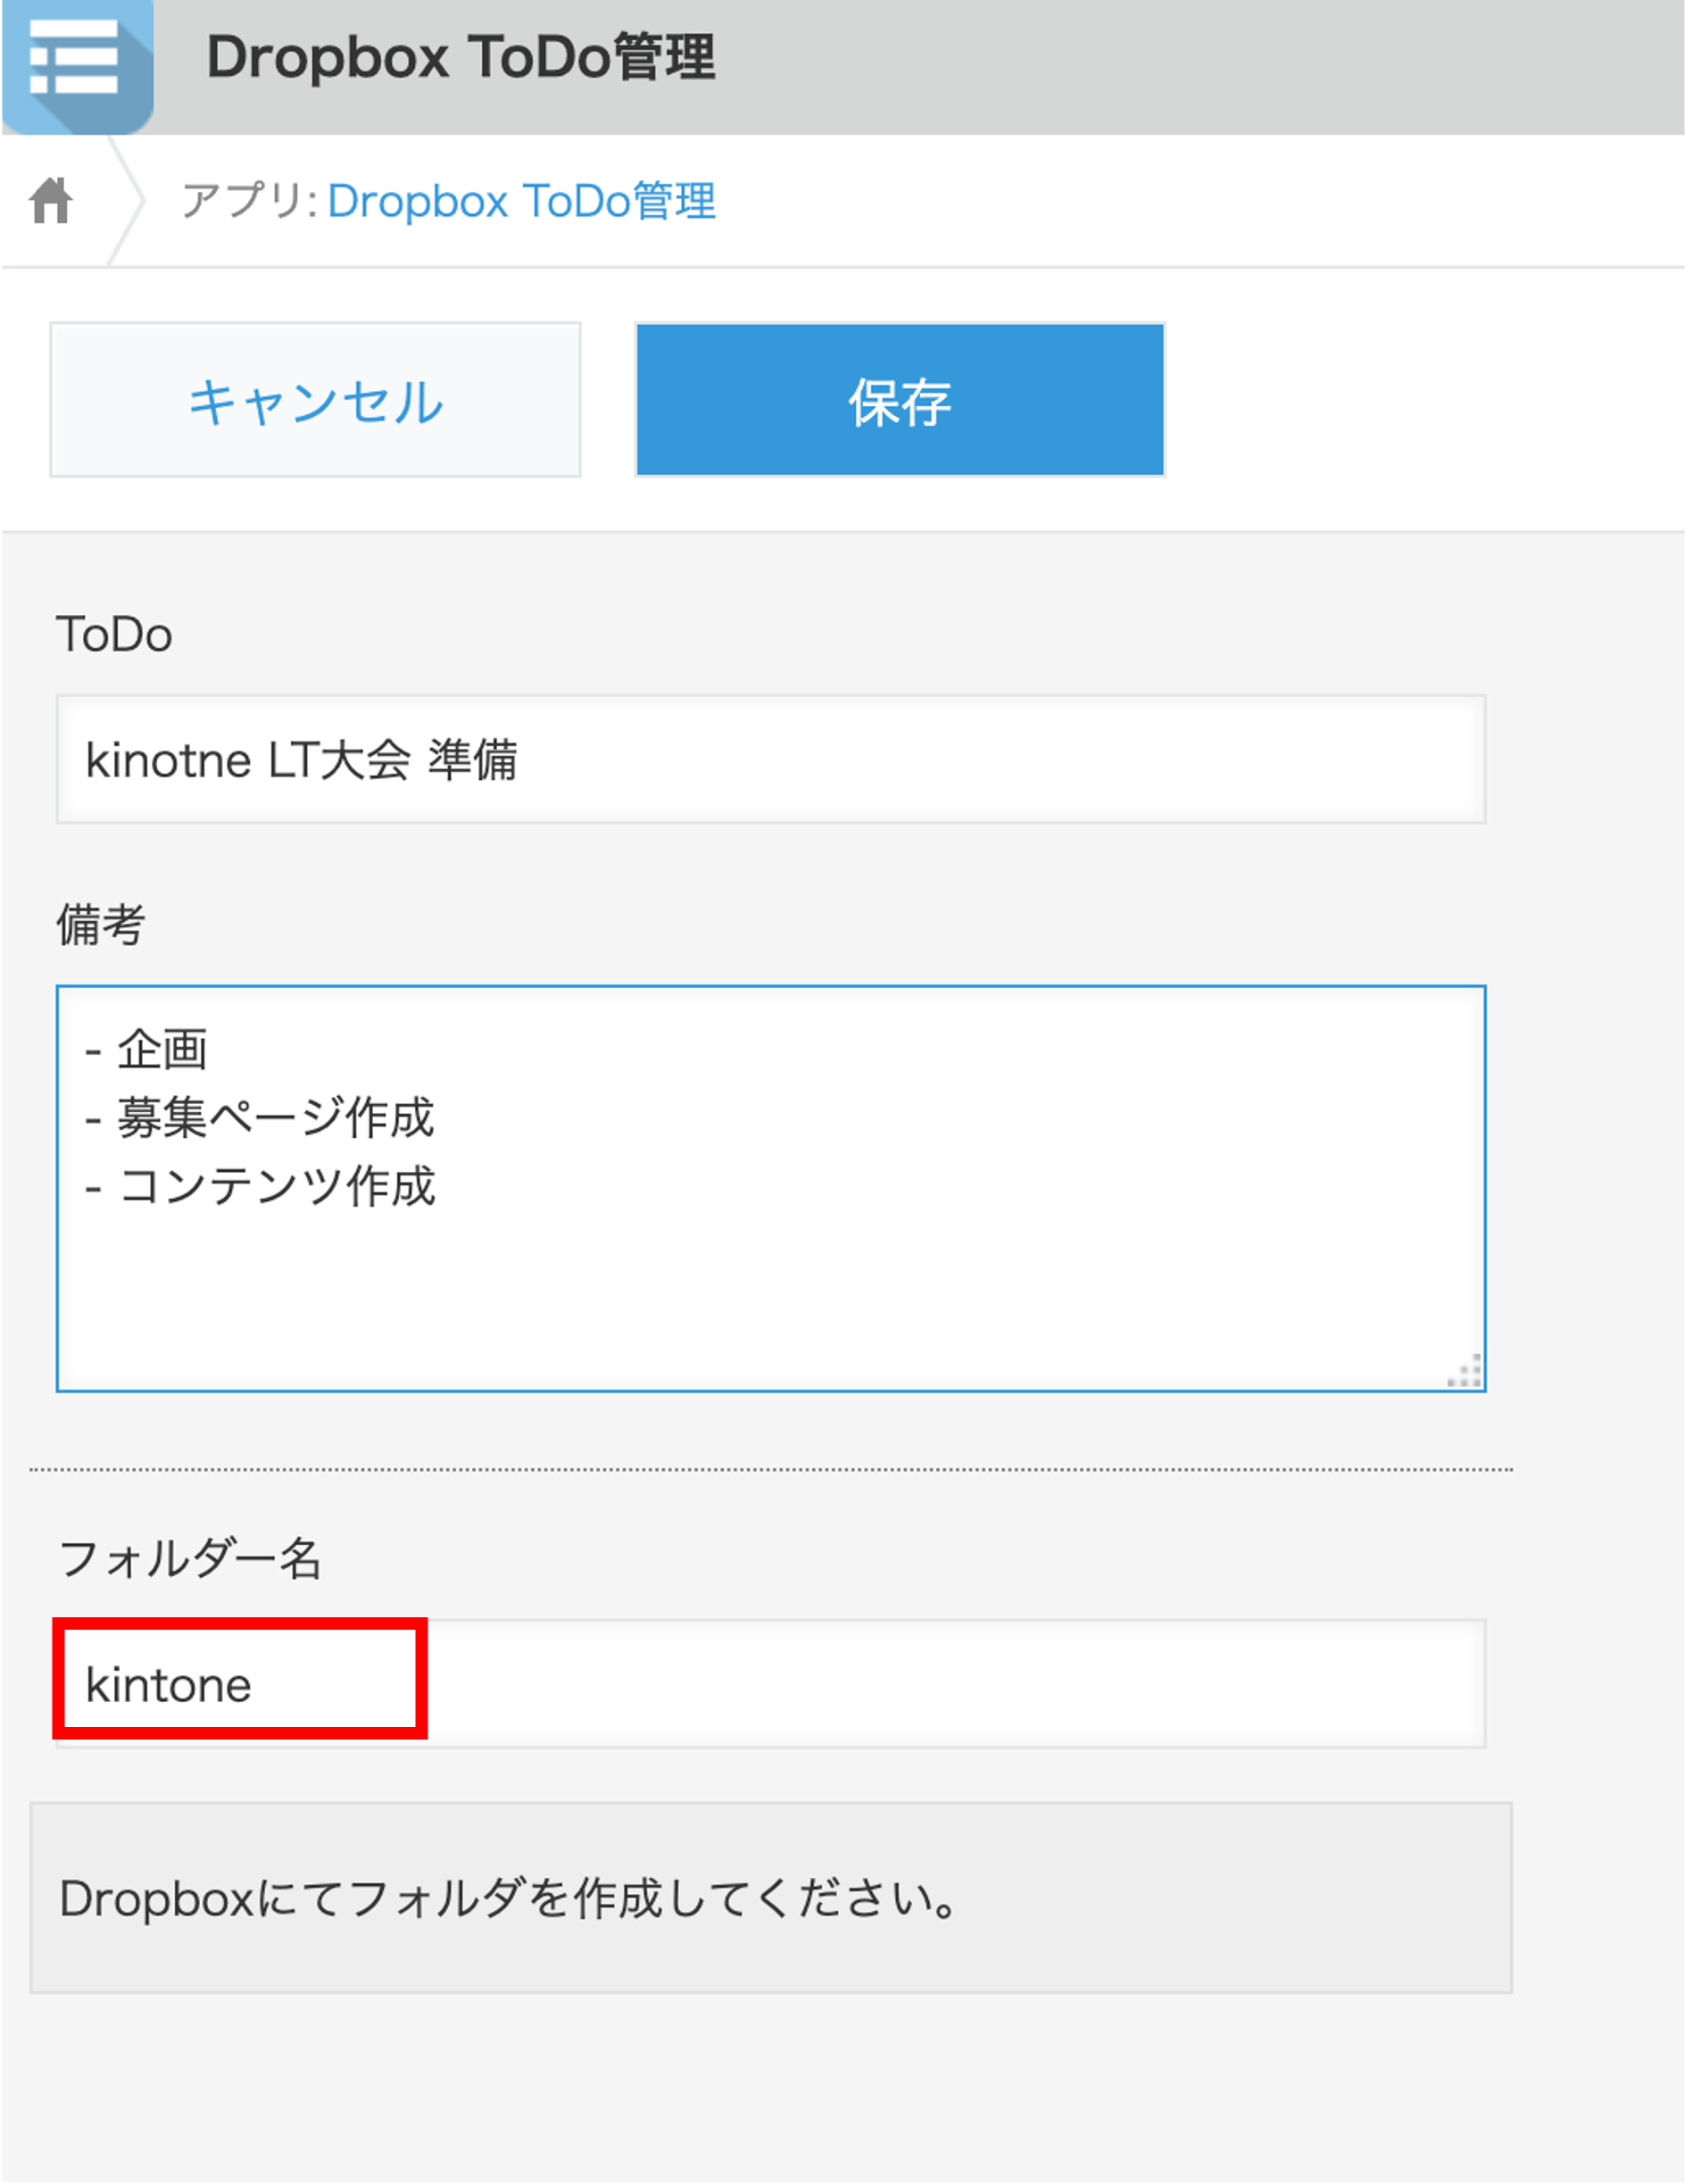Focus the ToDo text field
Screen dimensions: 1685x2184
pyautogui.click(x=770, y=759)
